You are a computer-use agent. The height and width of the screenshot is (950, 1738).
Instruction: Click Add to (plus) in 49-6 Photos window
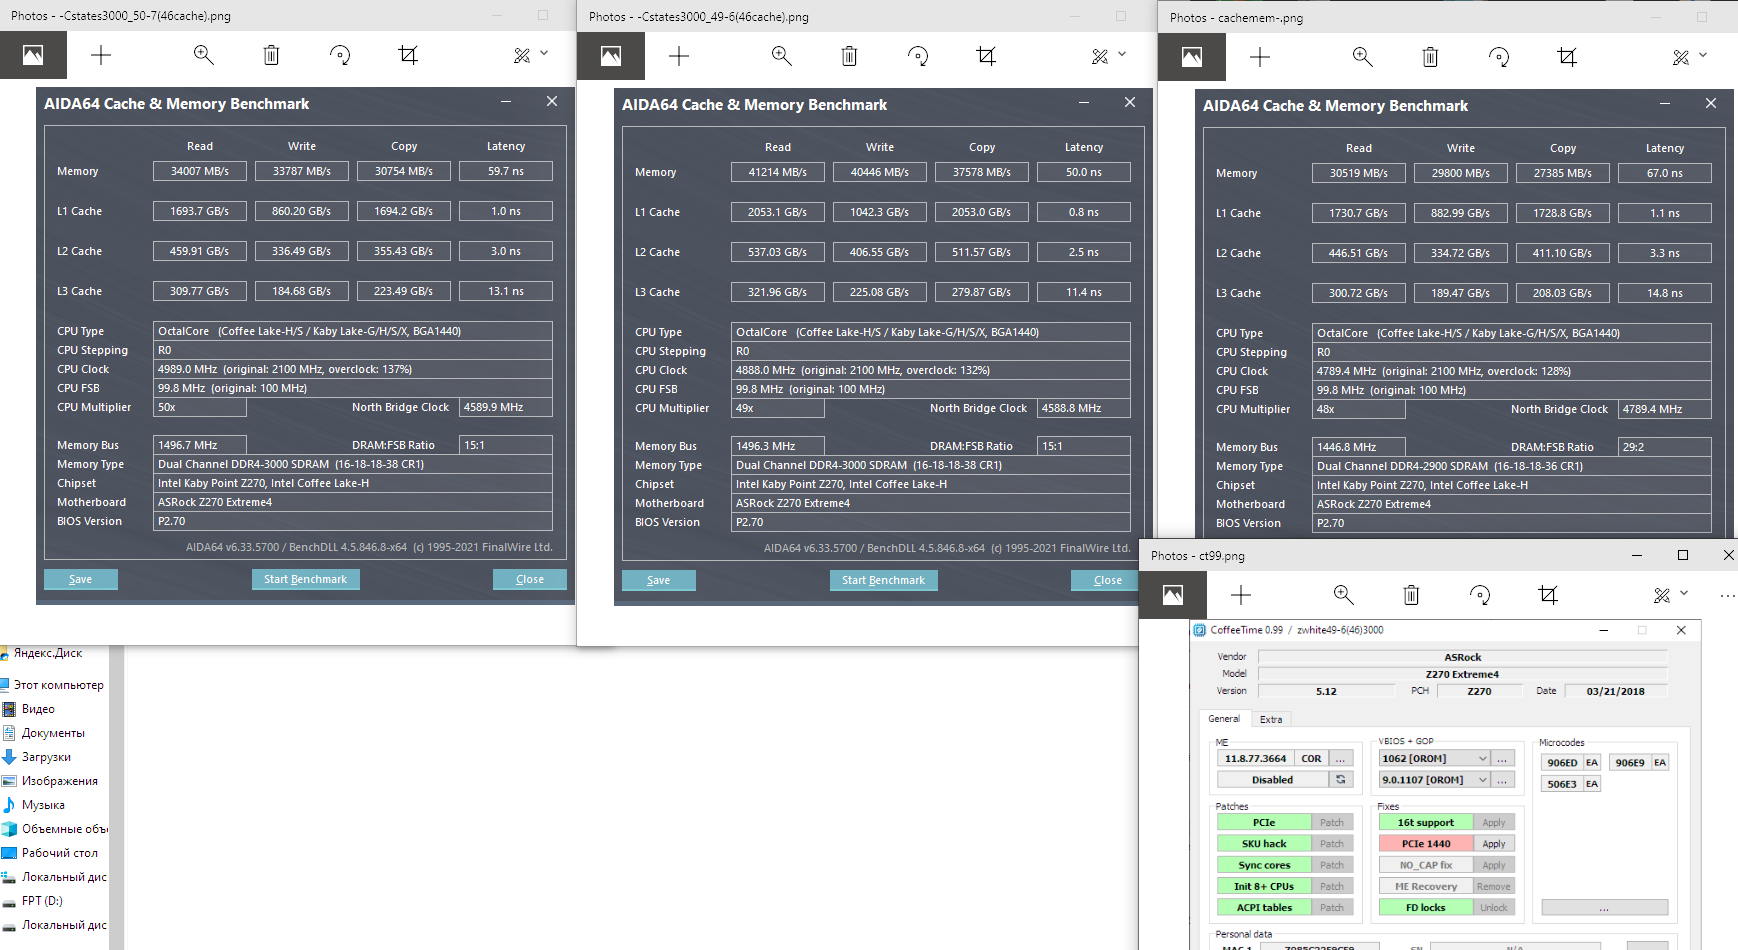(x=679, y=56)
